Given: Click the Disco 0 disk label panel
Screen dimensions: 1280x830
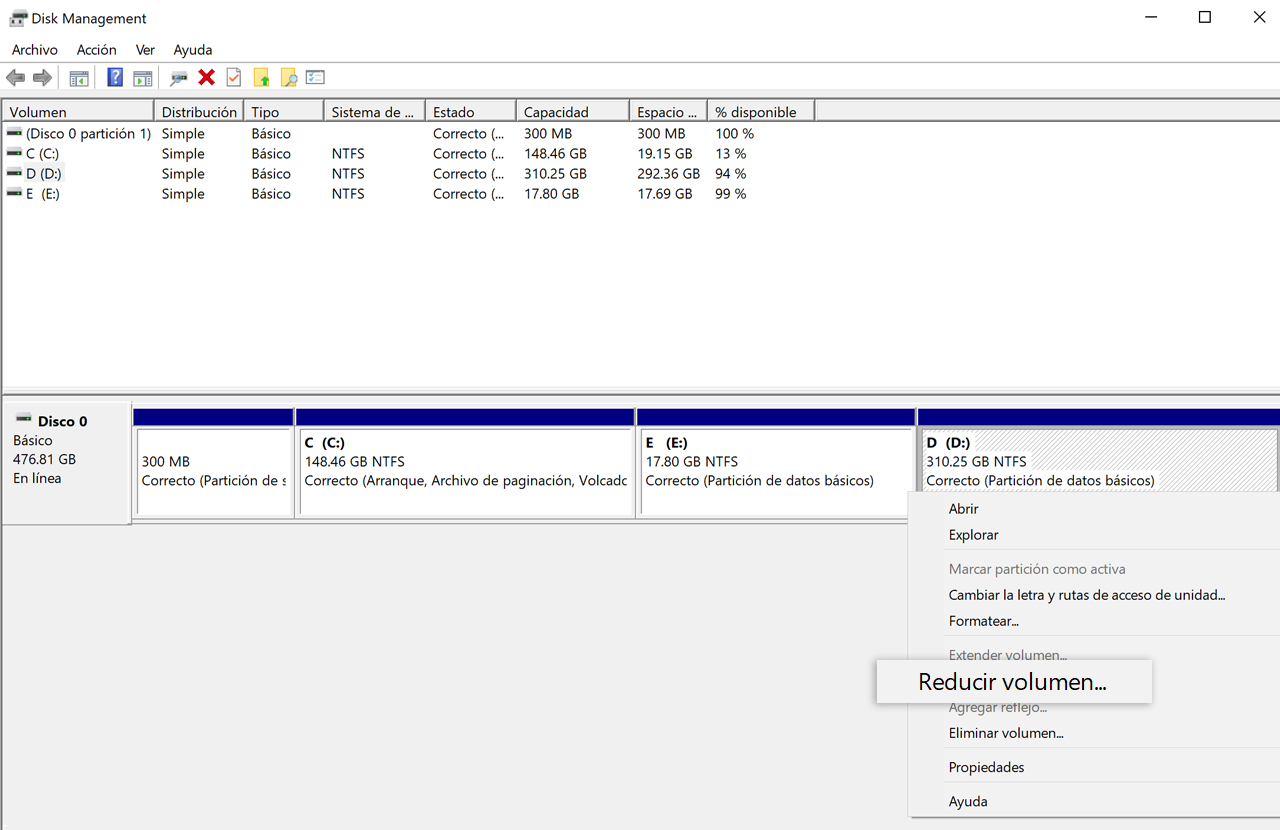Looking at the screenshot, I should [x=67, y=462].
